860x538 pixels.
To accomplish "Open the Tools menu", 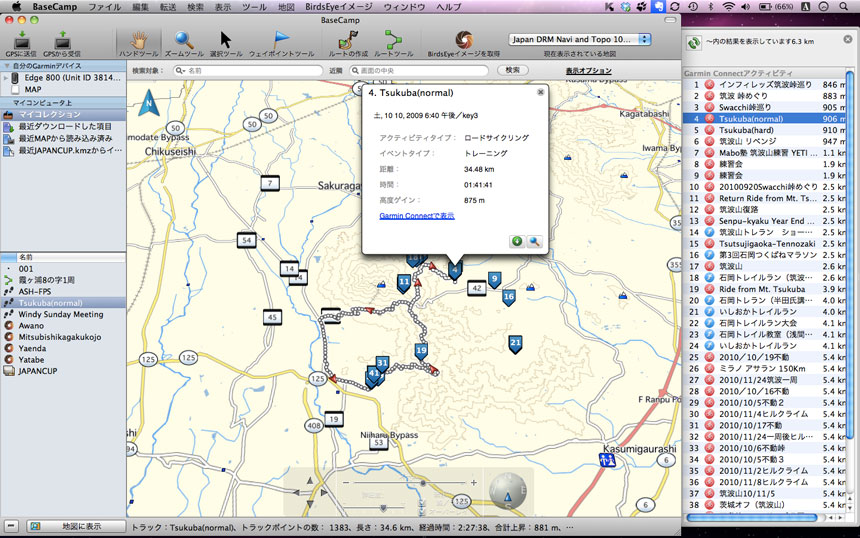I will point(254,7).
